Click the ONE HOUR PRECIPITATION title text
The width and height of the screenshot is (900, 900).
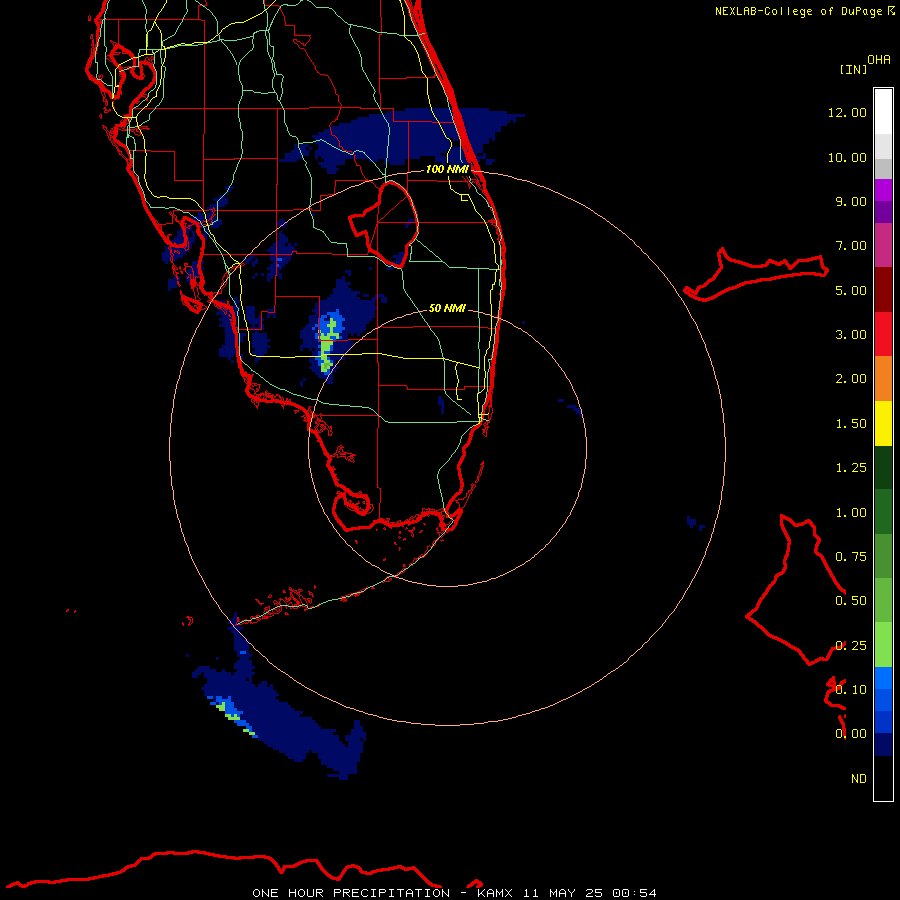pyautogui.click(x=351, y=893)
